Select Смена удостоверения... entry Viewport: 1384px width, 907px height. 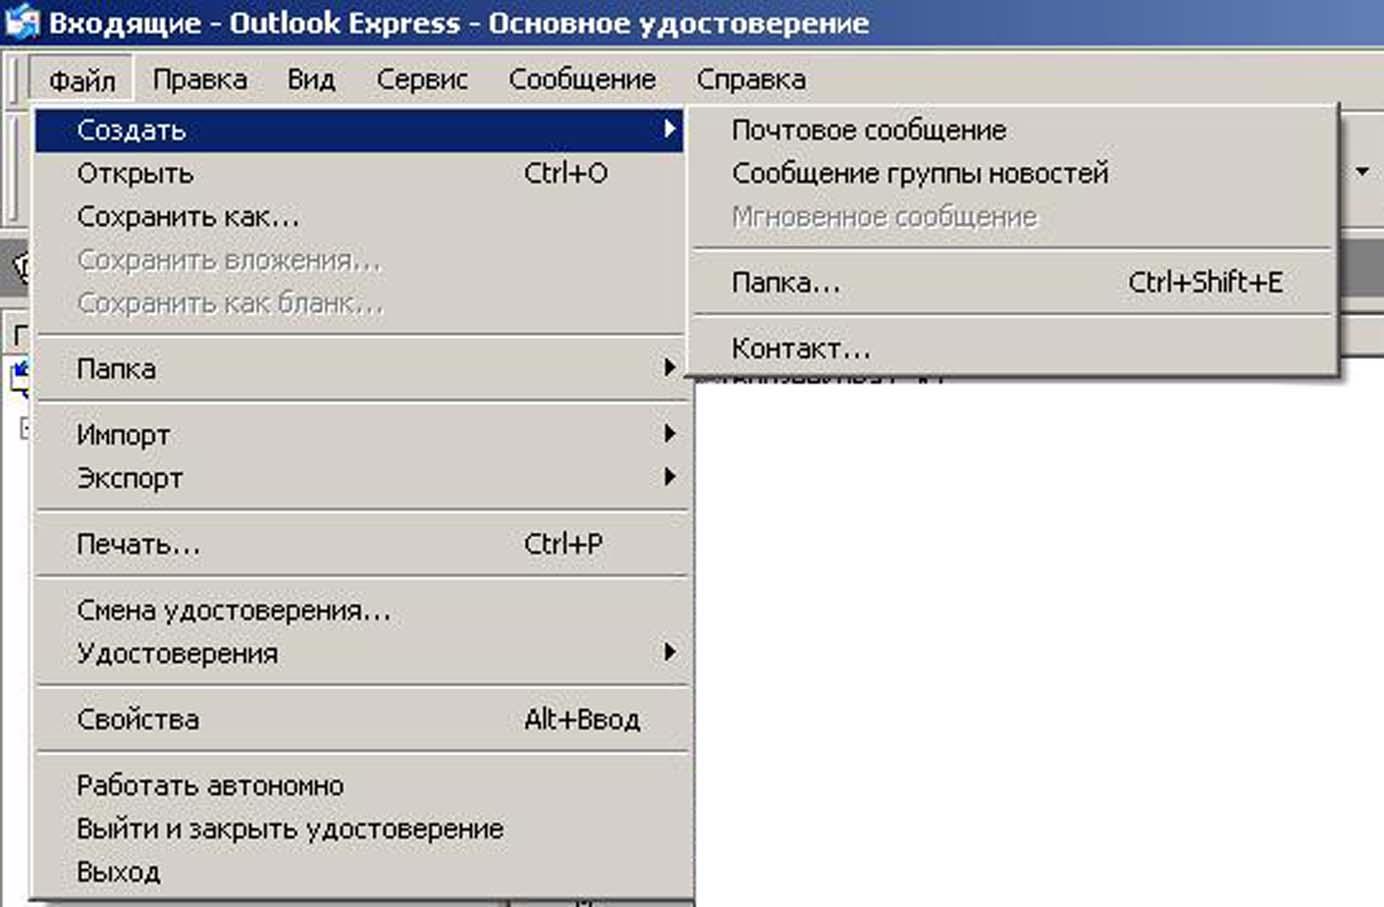coord(360,610)
